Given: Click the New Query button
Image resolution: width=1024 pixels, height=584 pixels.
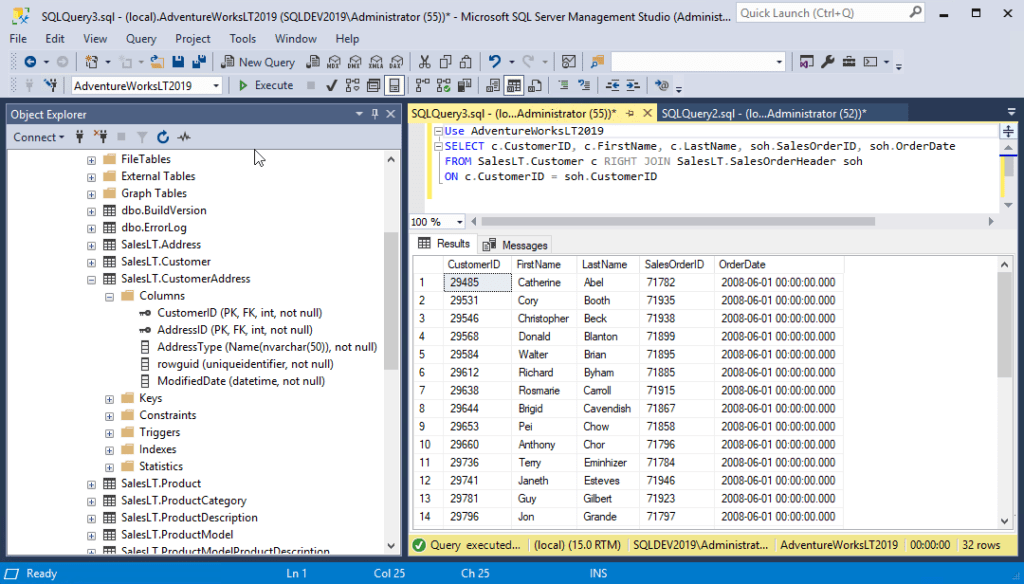Looking at the screenshot, I should (x=259, y=62).
